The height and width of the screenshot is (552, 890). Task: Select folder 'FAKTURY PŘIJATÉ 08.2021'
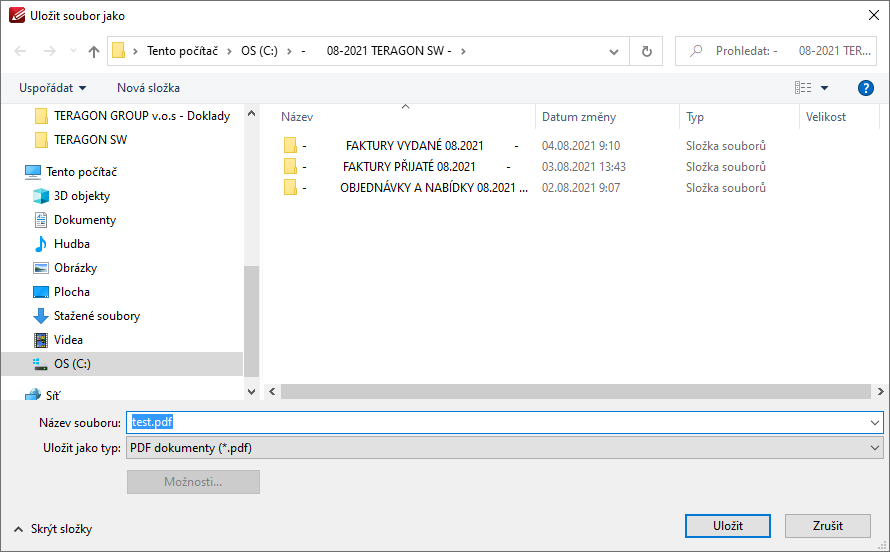click(x=409, y=167)
